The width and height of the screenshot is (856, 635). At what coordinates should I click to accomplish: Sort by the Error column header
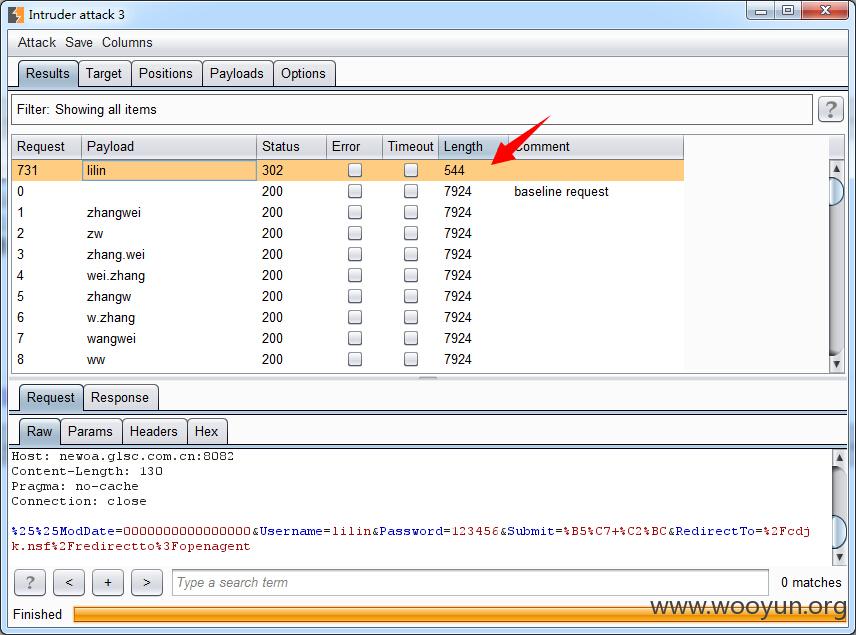pyautogui.click(x=354, y=147)
